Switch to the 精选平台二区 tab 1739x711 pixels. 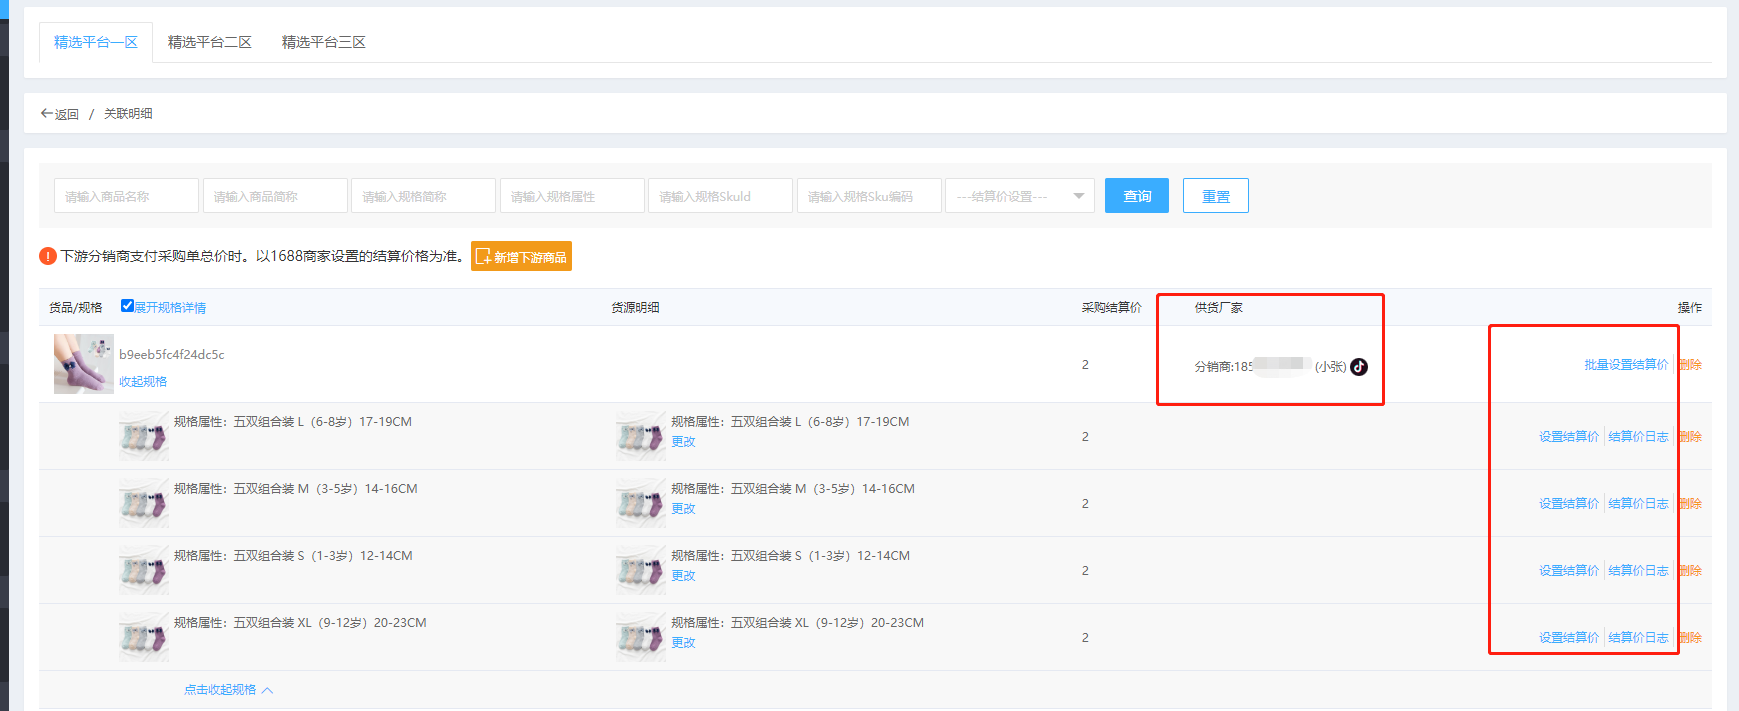[x=210, y=42]
